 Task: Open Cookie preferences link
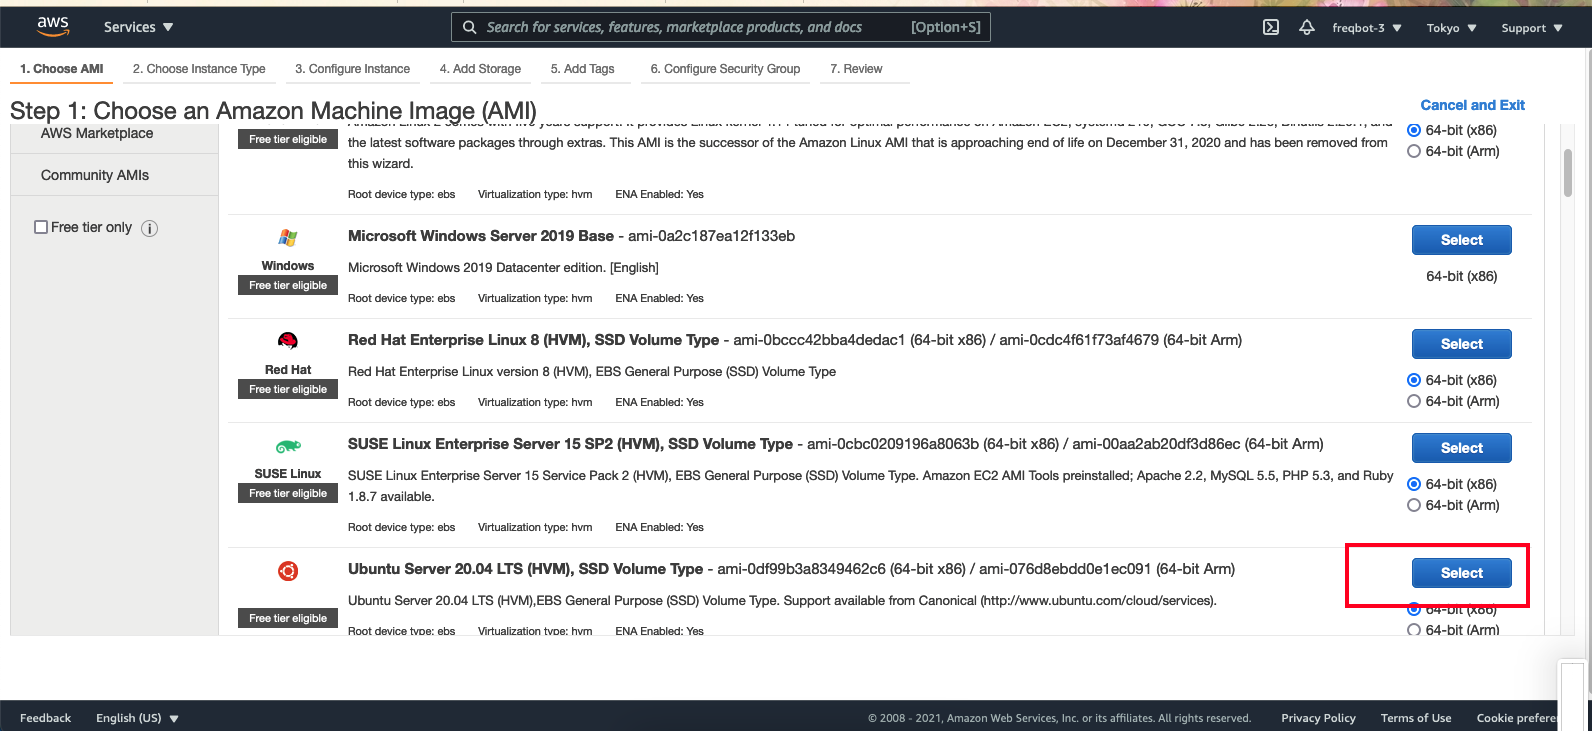point(1517,718)
